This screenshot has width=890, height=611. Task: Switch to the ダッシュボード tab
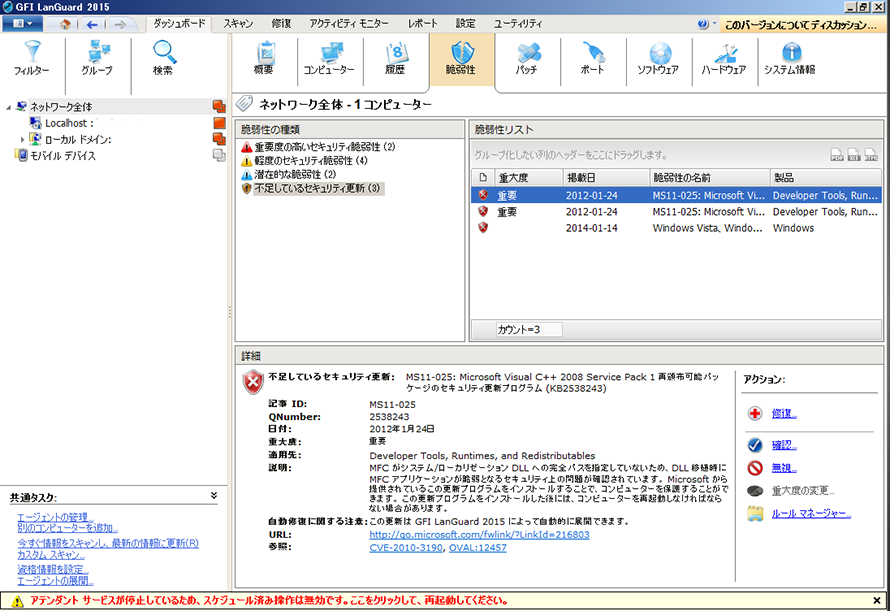tap(179, 23)
